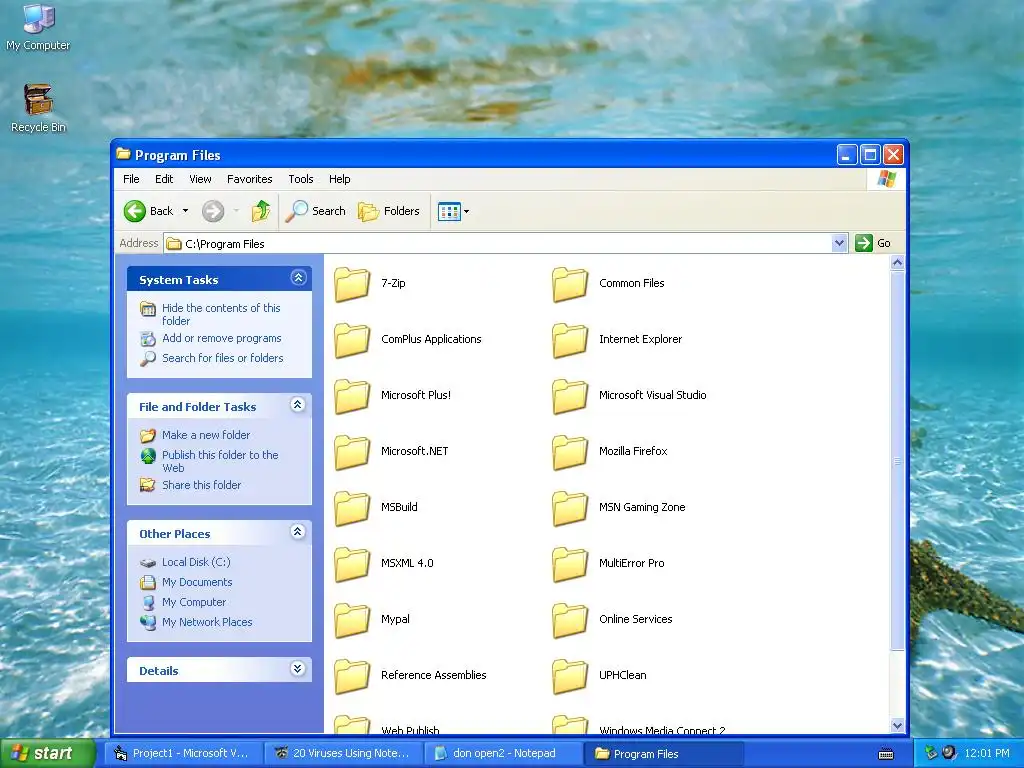1024x768 pixels.
Task: Go up one folder level icon
Action: point(261,211)
